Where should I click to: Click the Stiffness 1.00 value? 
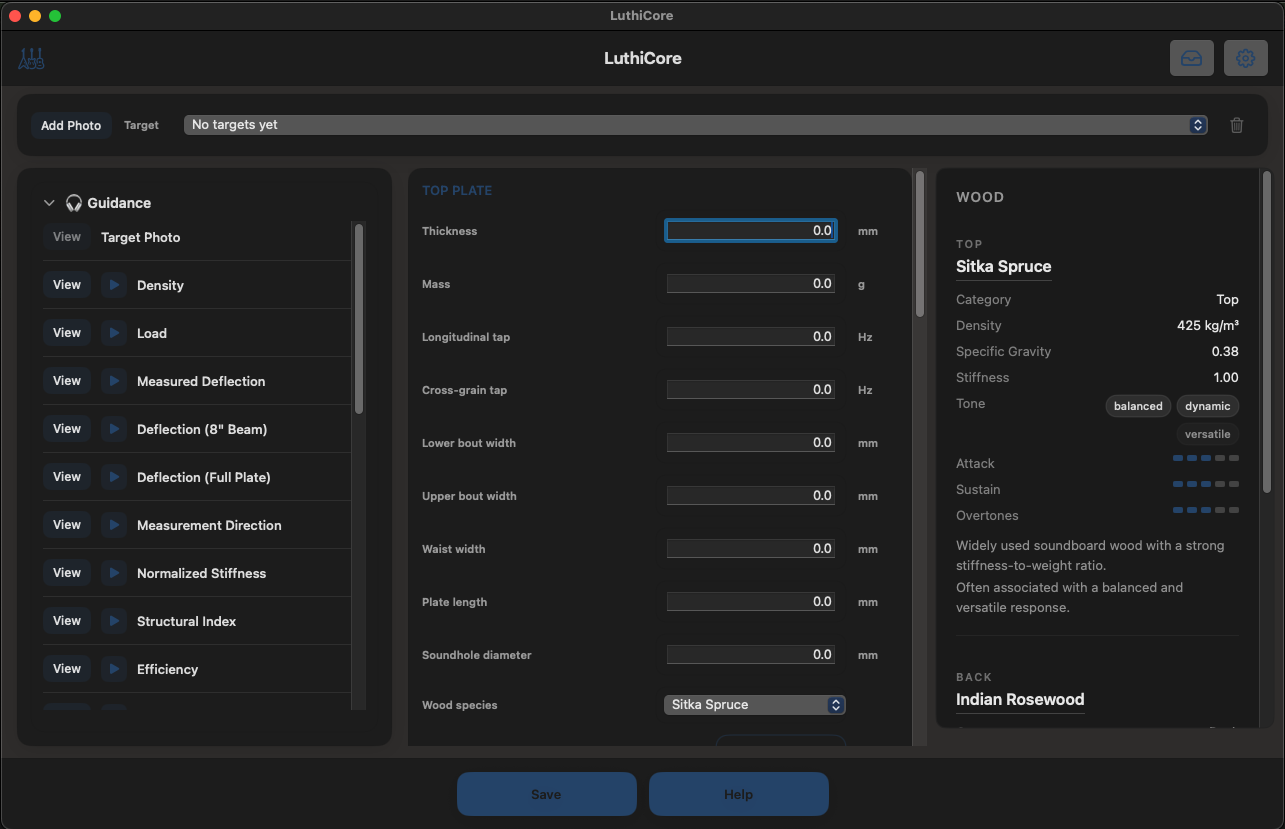pyautogui.click(x=1225, y=378)
